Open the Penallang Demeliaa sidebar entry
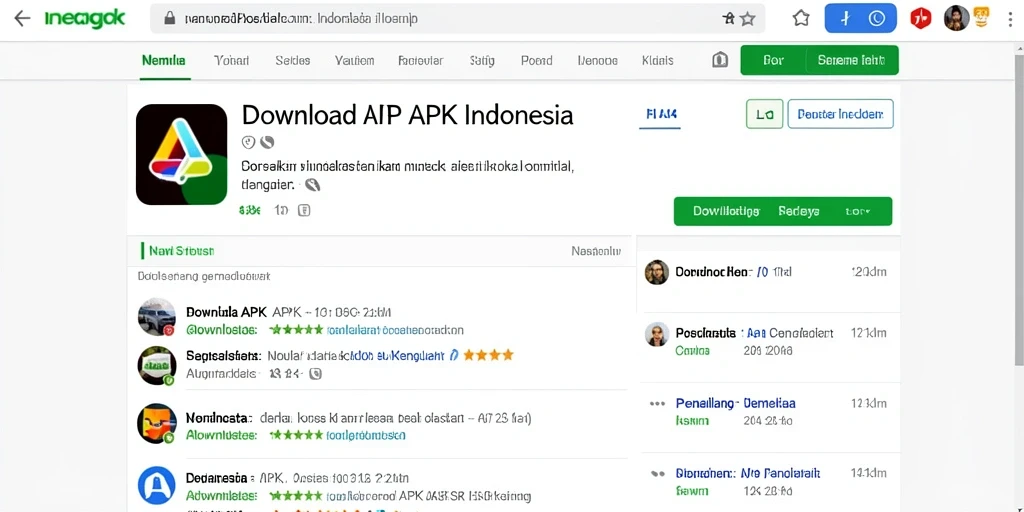 pos(768,412)
